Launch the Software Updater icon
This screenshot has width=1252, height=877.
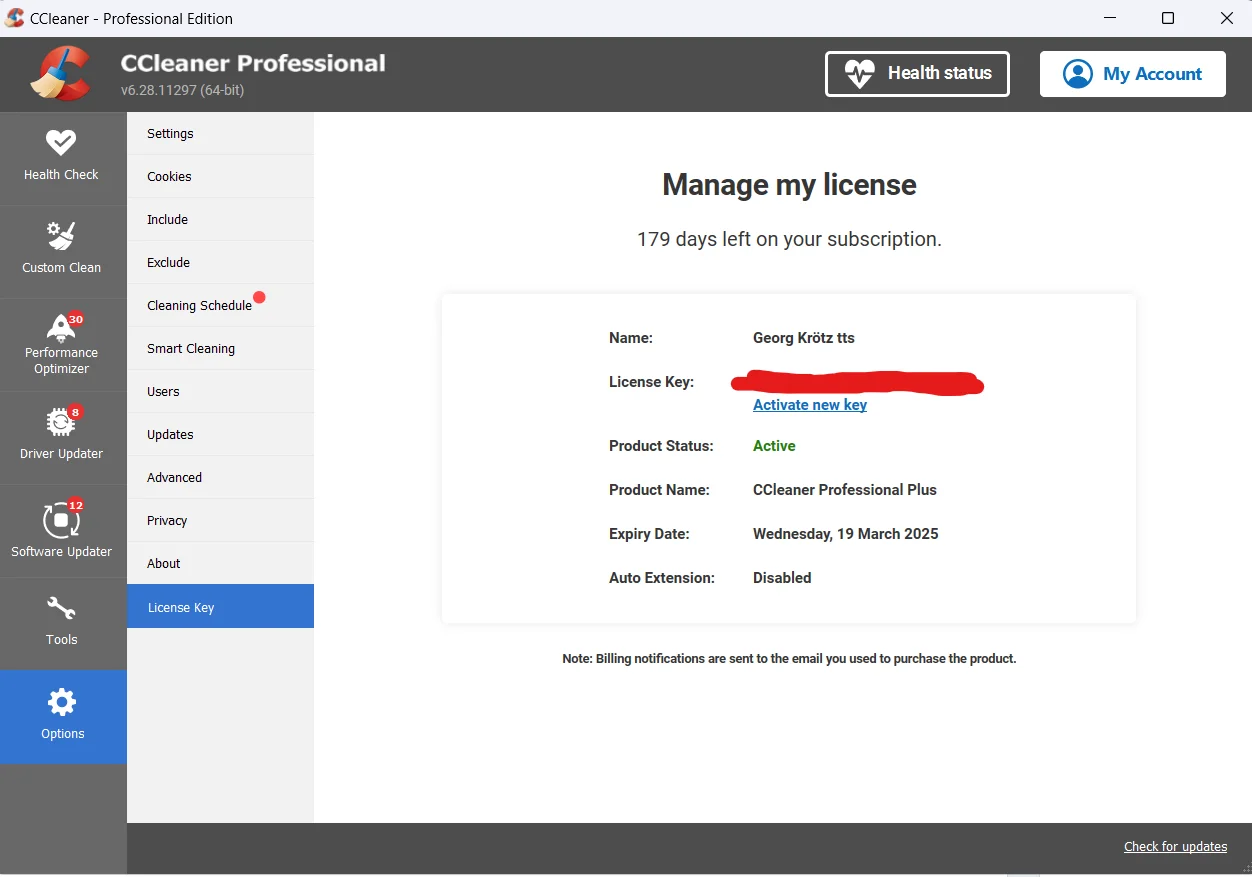click(x=61, y=520)
